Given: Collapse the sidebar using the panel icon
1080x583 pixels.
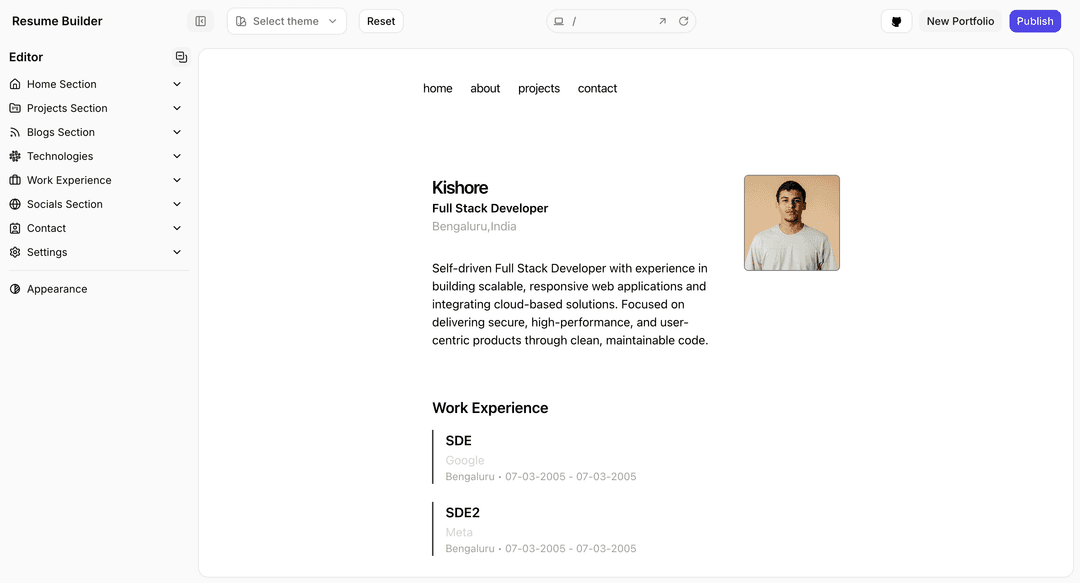Looking at the screenshot, I should [x=201, y=21].
